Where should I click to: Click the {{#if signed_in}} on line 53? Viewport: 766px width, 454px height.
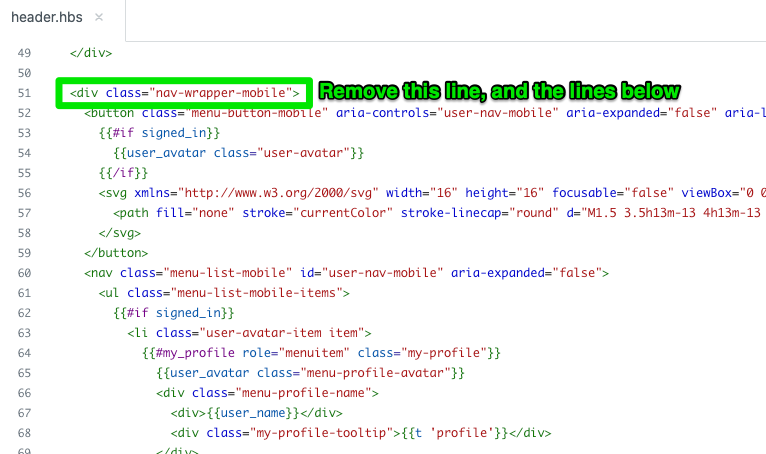166,133
